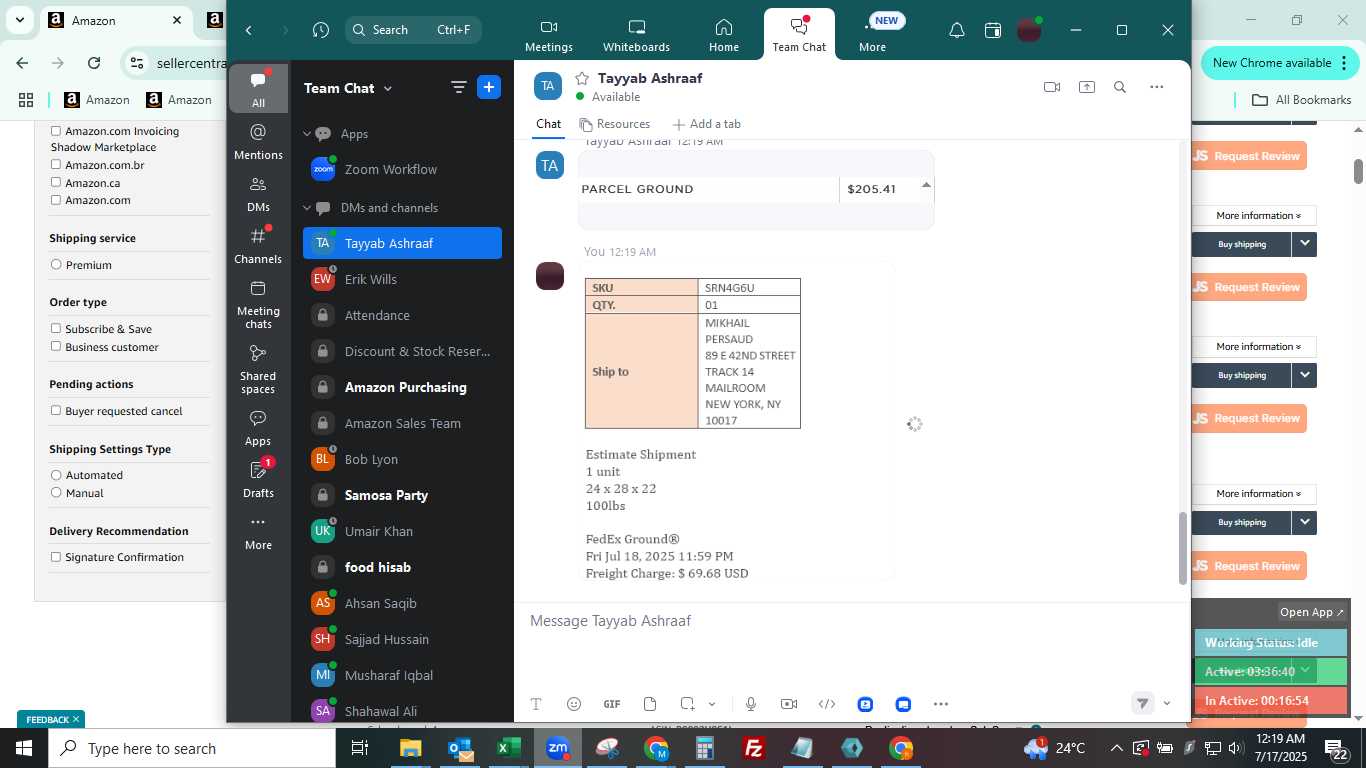
Task: Open Zoom notifications bell
Action: point(957,30)
